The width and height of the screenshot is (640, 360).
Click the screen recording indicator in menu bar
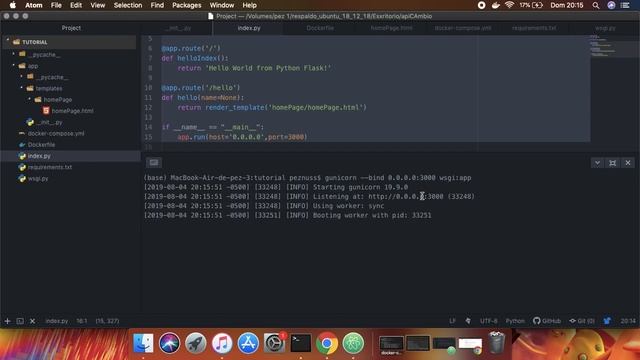tap(482, 5)
